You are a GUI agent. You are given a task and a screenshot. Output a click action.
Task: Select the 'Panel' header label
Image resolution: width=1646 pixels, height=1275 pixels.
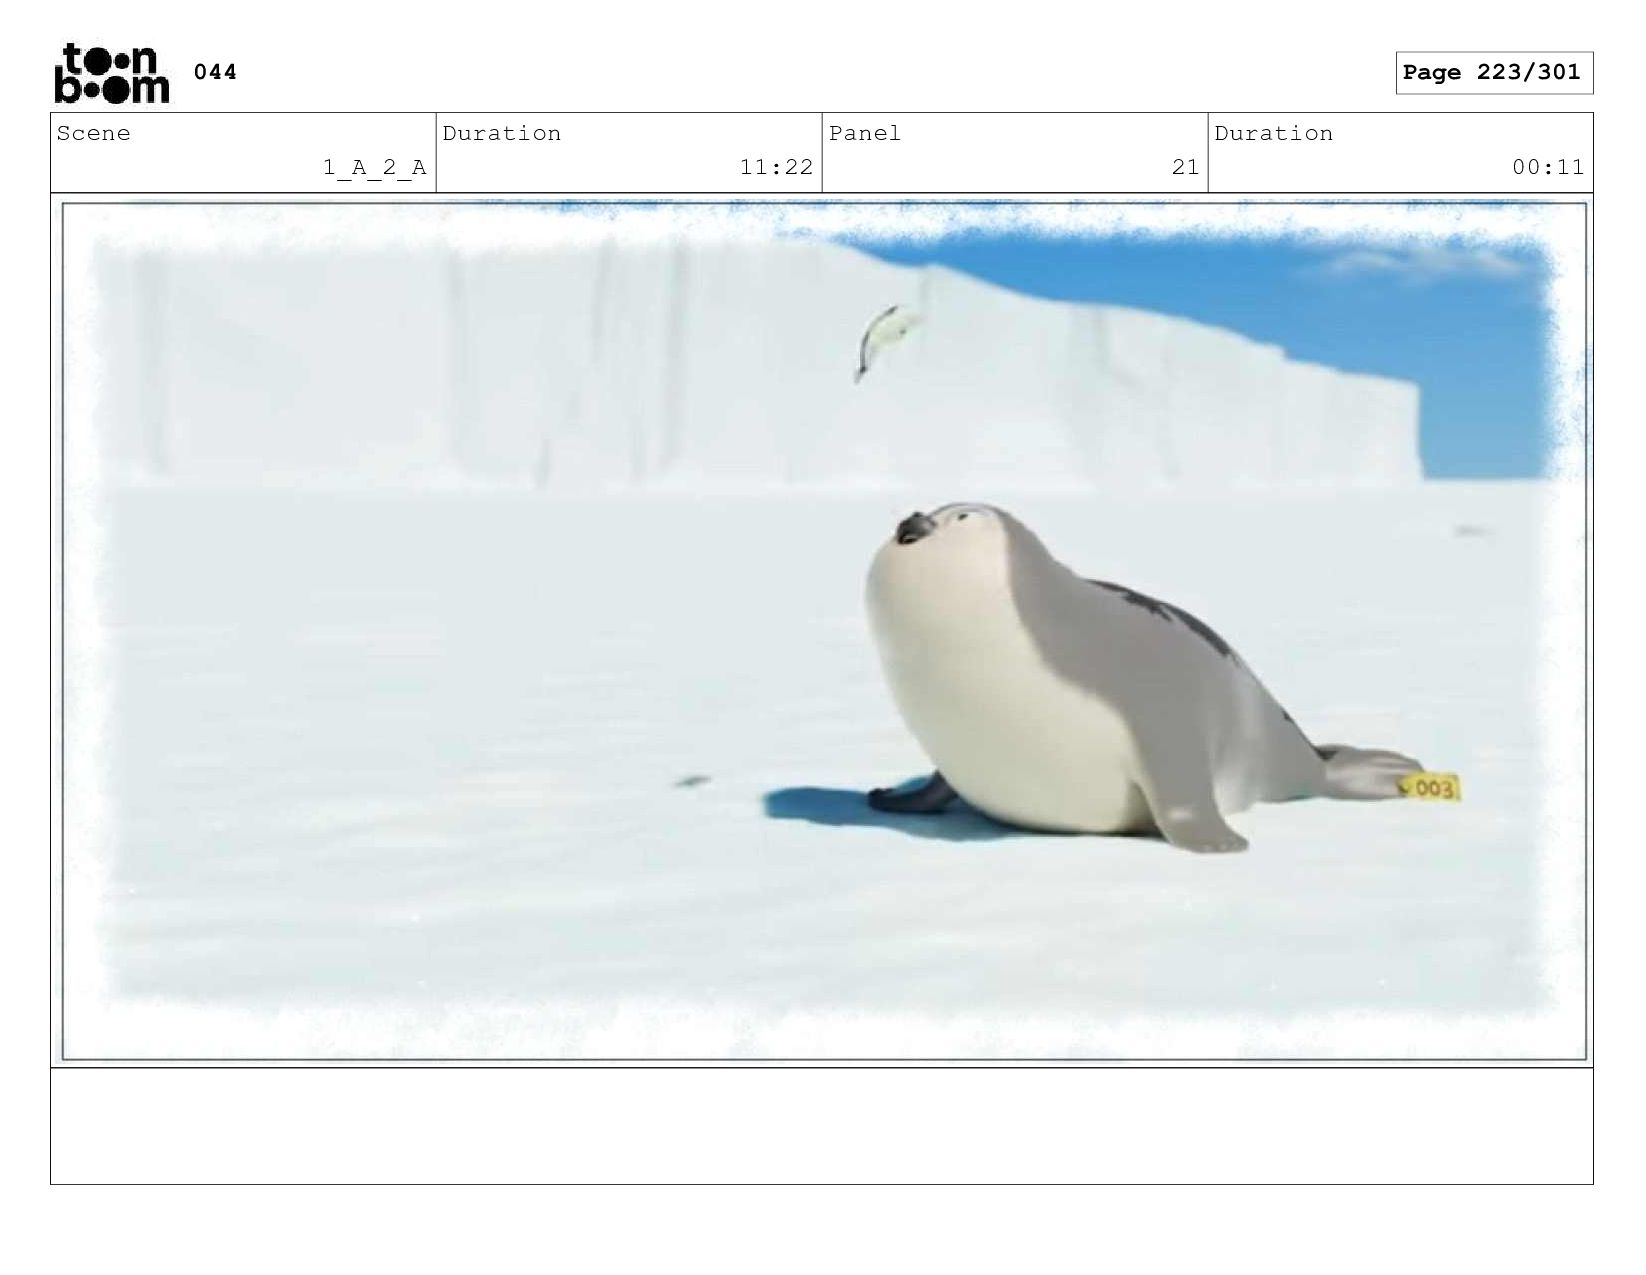tap(865, 133)
